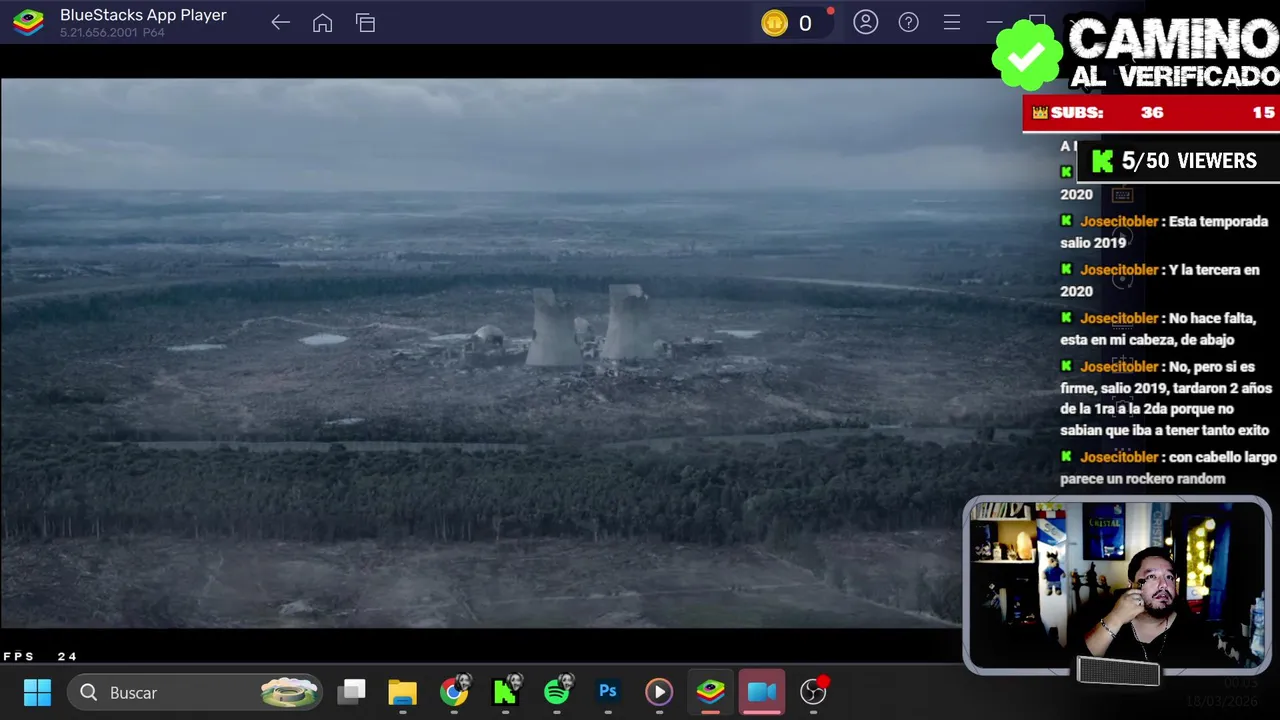
Task: Minimize the BlueStacks window
Action: tap(994, 22)
